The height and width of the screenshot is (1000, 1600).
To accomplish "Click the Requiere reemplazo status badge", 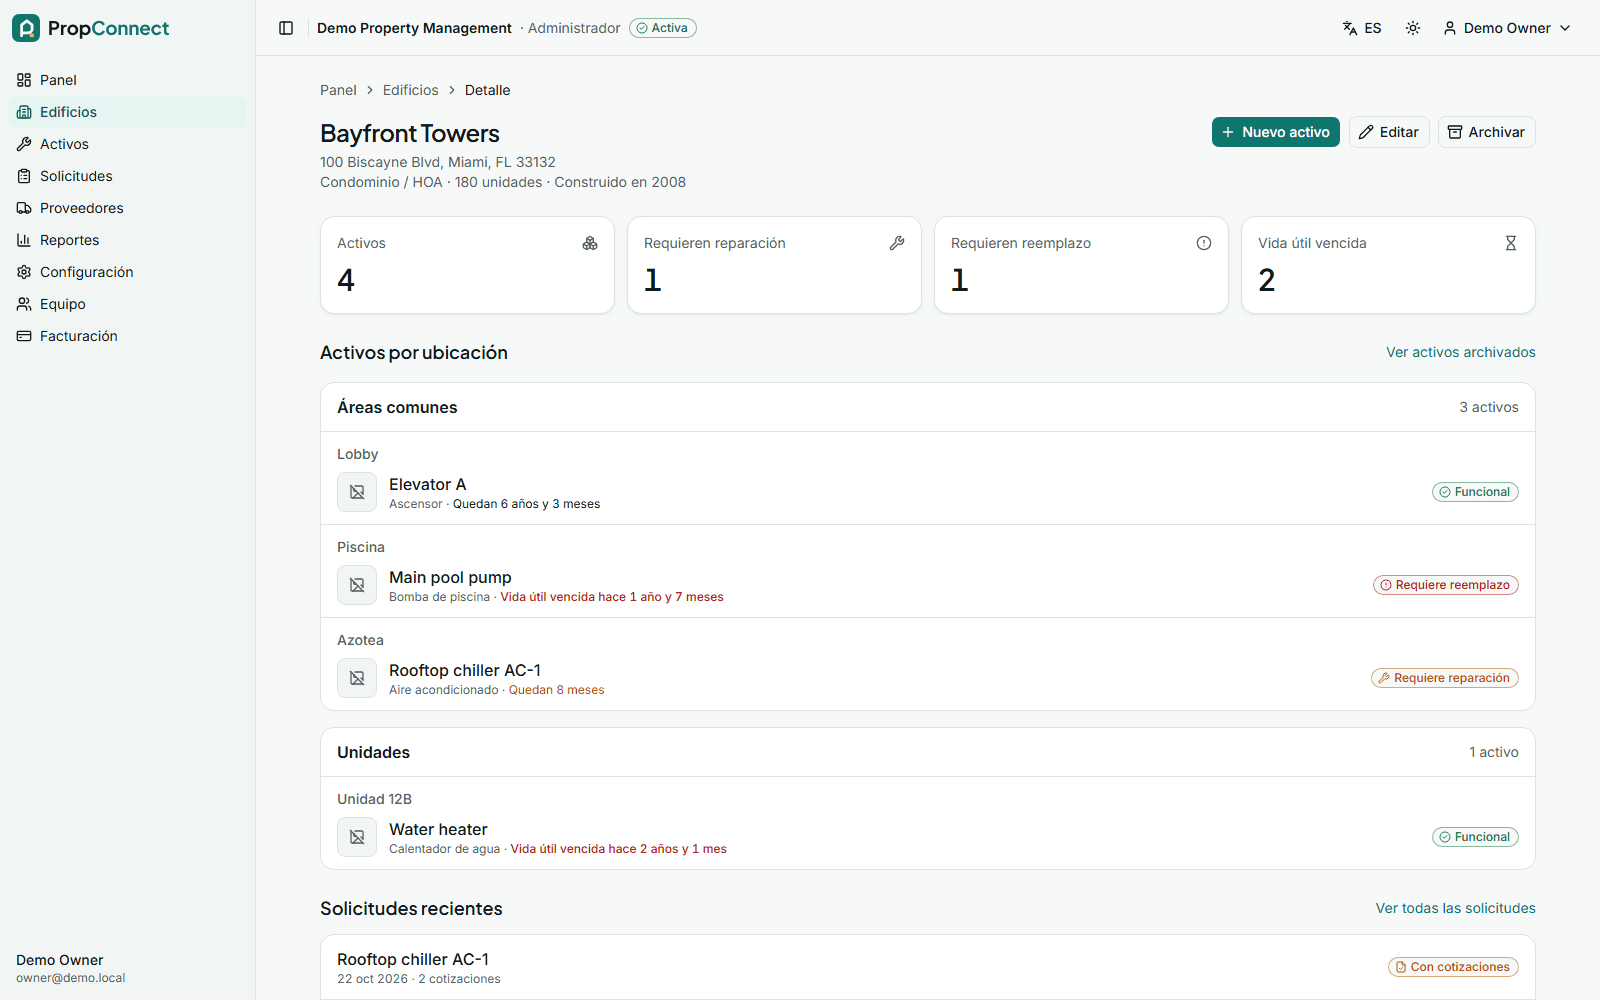I will click(x=1445, y=585).
